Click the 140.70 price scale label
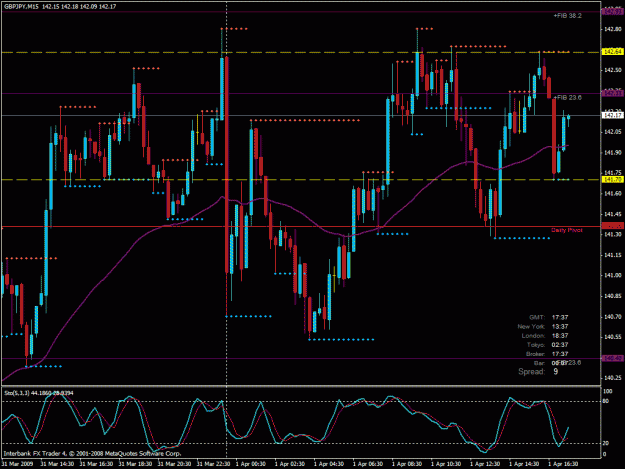Image resolution: width=625 pixels, height=469 pixels. (x=613, y=317)
